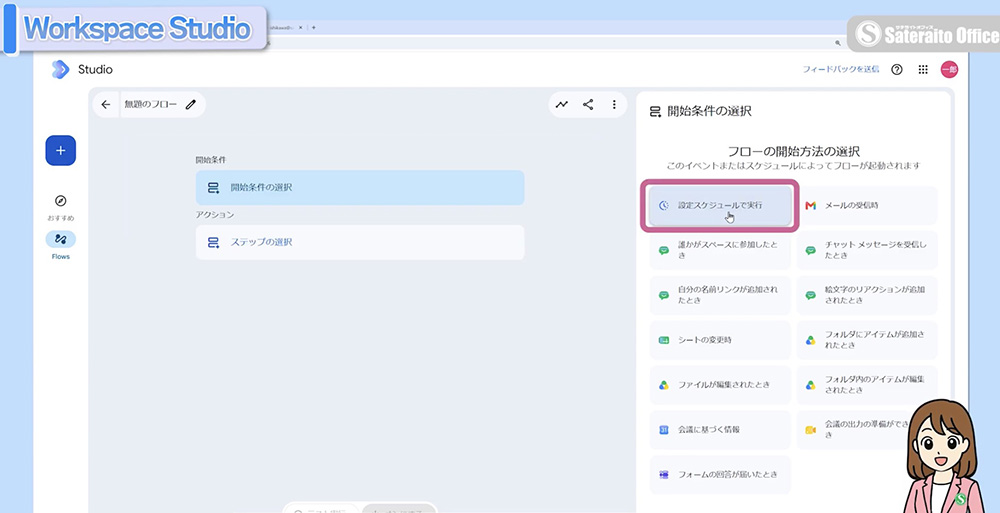
Task: Open the user account avatar
Action: click(x=949, y=70)
